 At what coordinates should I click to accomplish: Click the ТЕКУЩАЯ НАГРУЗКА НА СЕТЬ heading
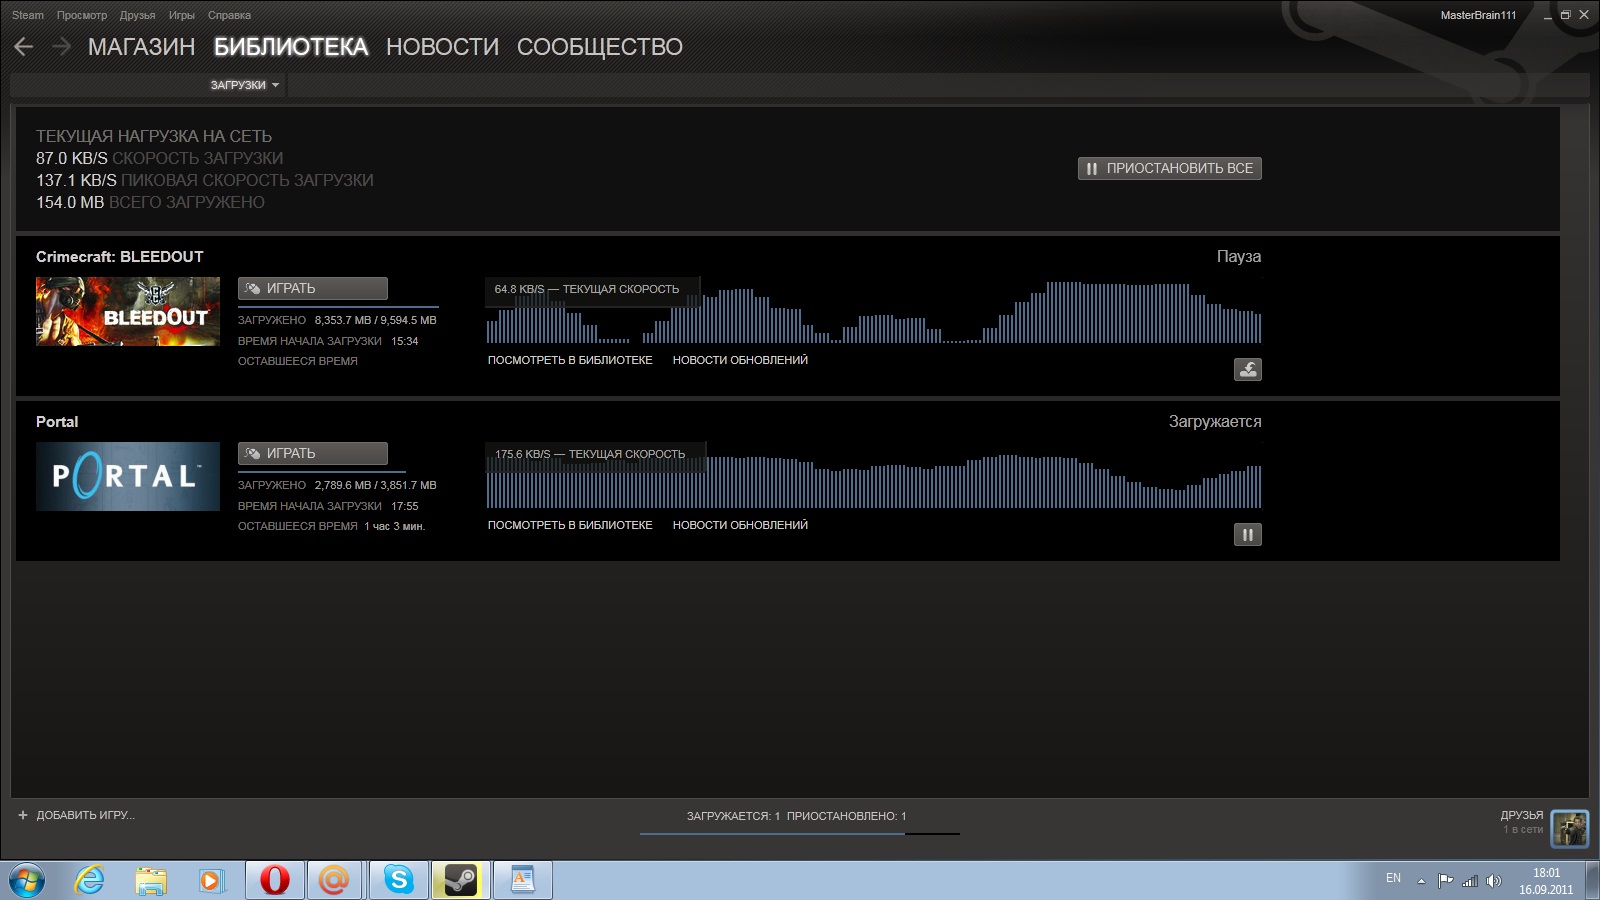pos(154,136)
